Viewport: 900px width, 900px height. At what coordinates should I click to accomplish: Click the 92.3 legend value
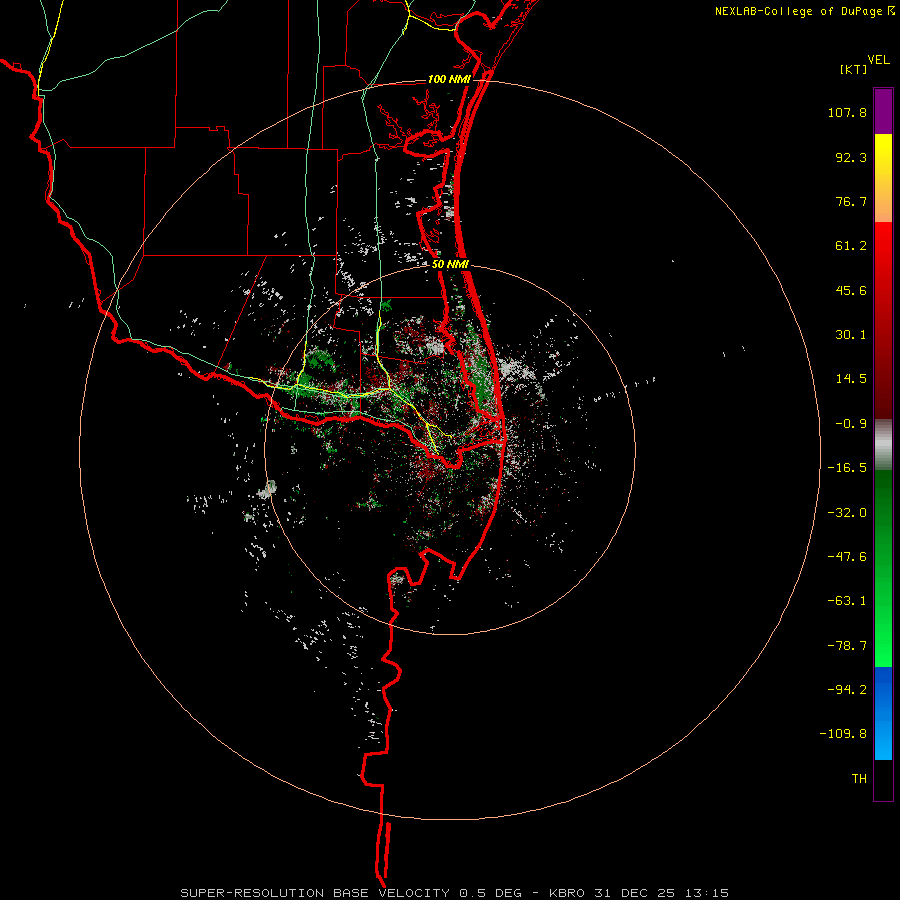tap(851, 157)
